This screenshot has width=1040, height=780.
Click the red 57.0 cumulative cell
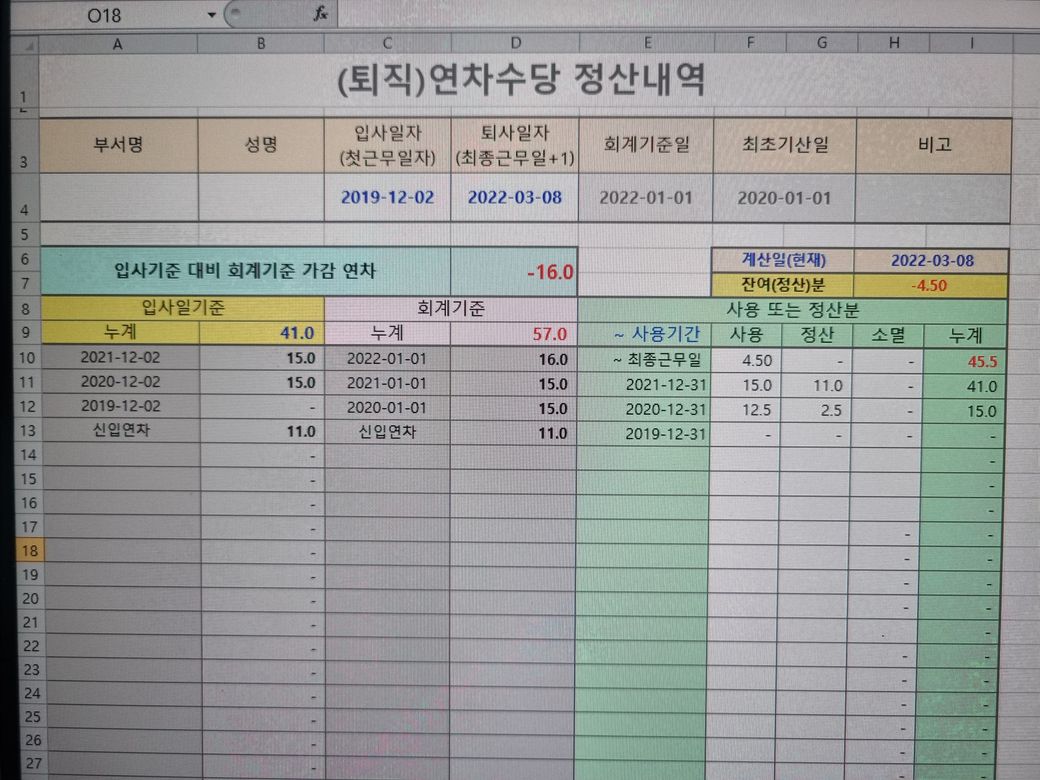514,334
